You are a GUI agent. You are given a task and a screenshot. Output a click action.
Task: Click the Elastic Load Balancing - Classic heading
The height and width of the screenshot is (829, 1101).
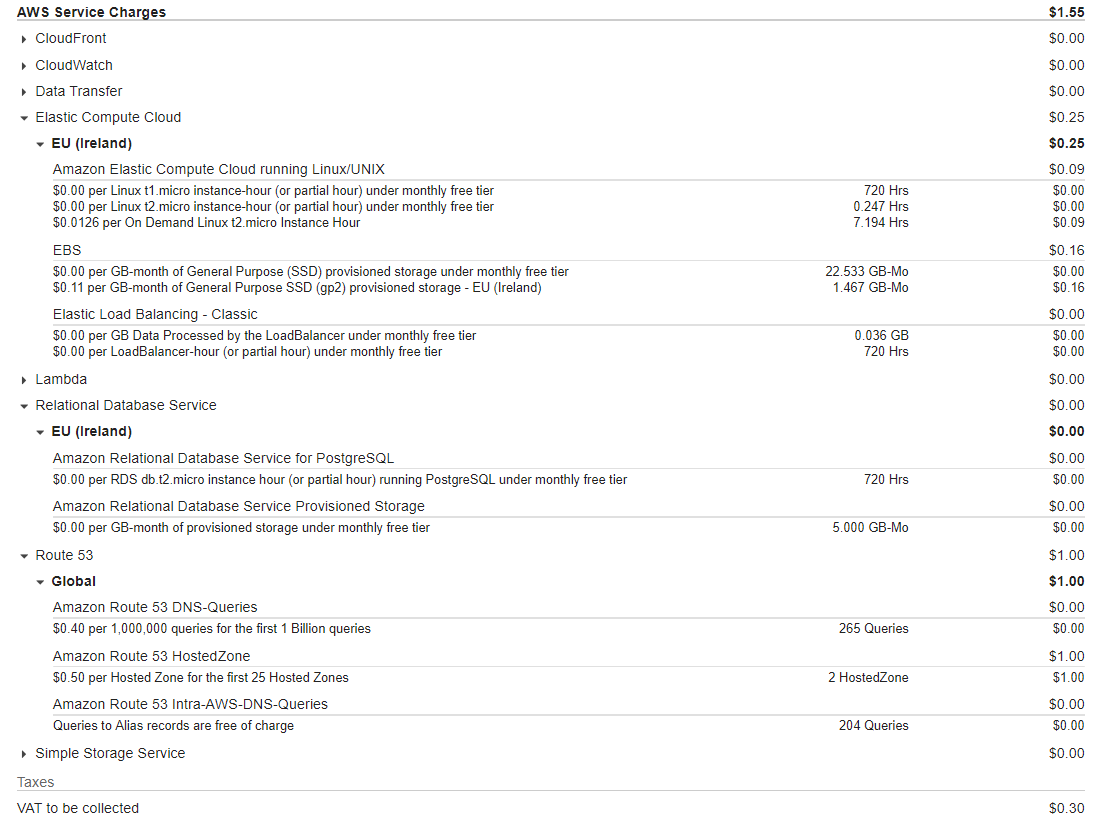[155, 314]
